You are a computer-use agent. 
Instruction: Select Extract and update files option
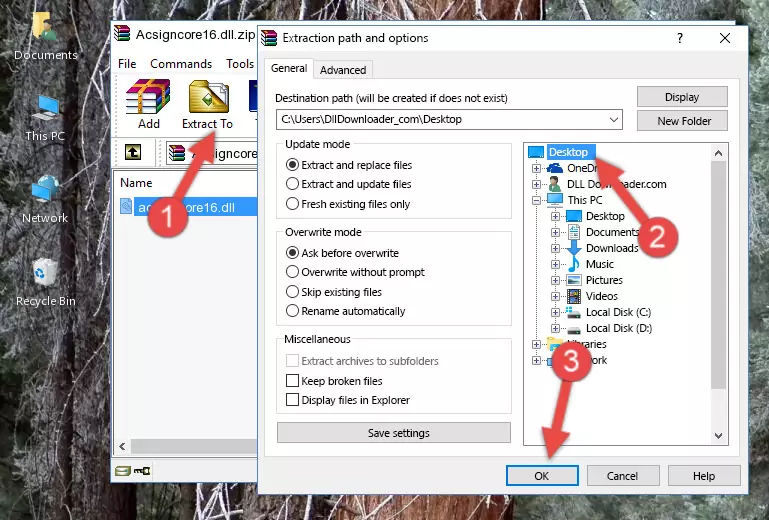pyautogui.click(x=292, y=184)
